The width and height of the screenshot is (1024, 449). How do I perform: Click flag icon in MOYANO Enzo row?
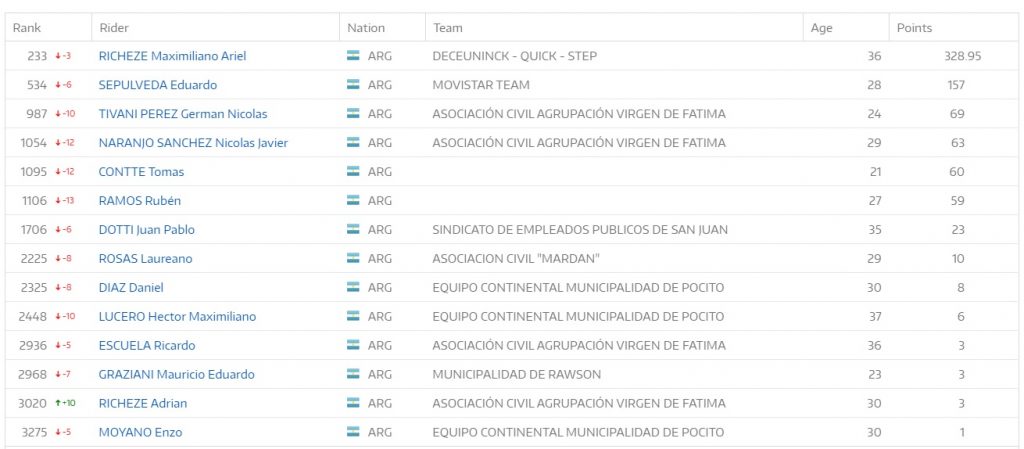[353, 432]
